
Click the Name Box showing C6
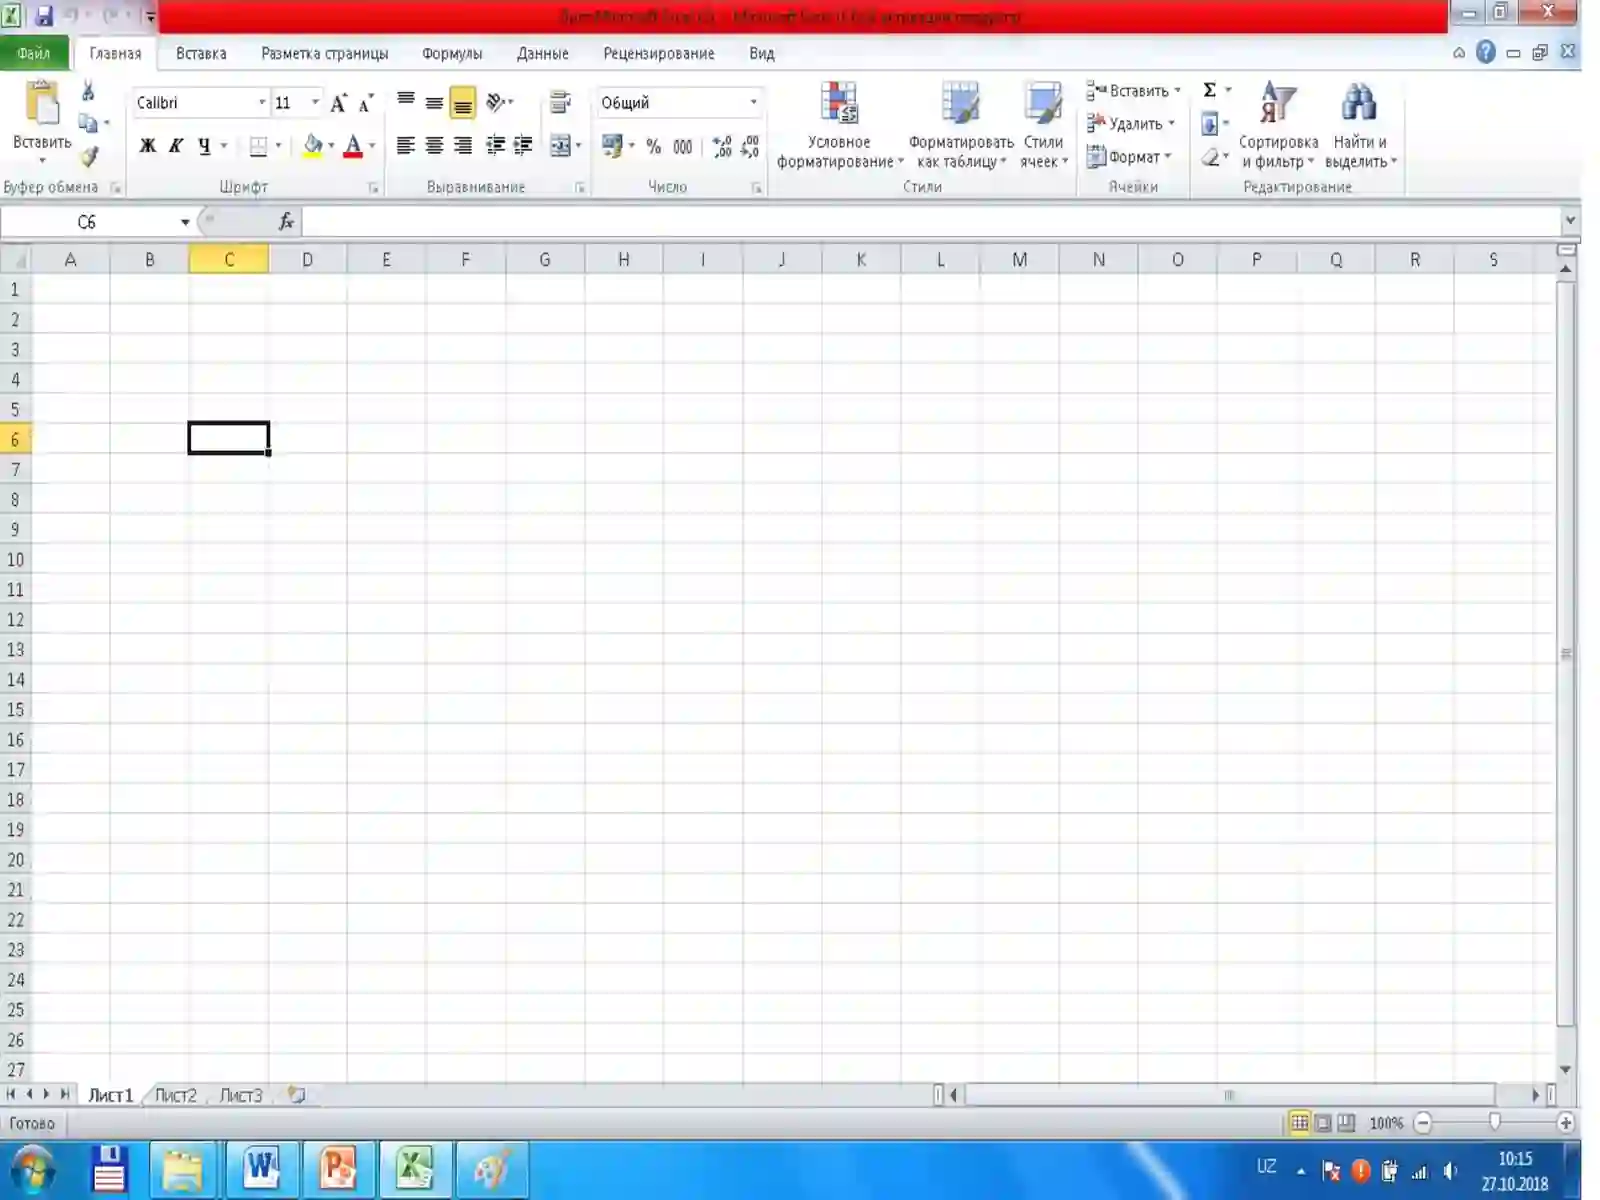pyautogui.click(x=88, y=222)
